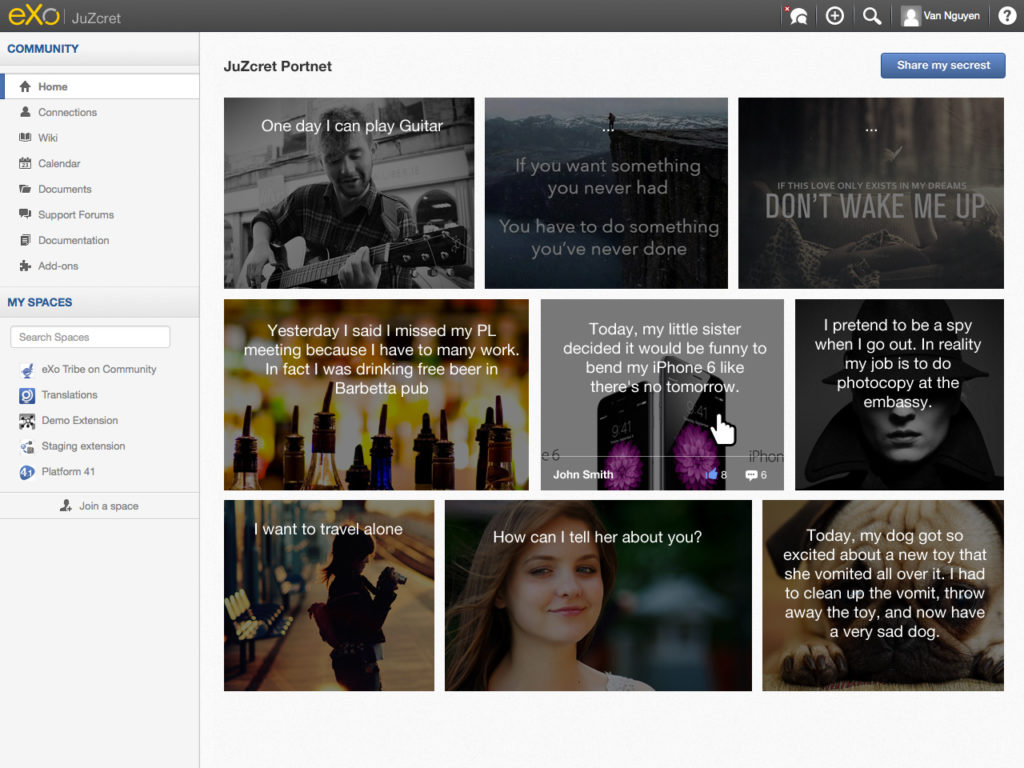Open the eXo Tribe on Community space
1024x768 pixels.
click(98, 369)
